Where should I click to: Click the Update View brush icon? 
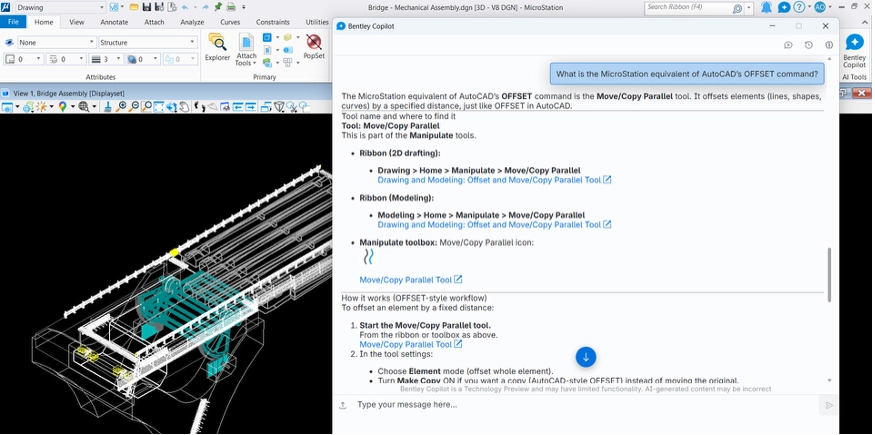click(x=108, y=107)
